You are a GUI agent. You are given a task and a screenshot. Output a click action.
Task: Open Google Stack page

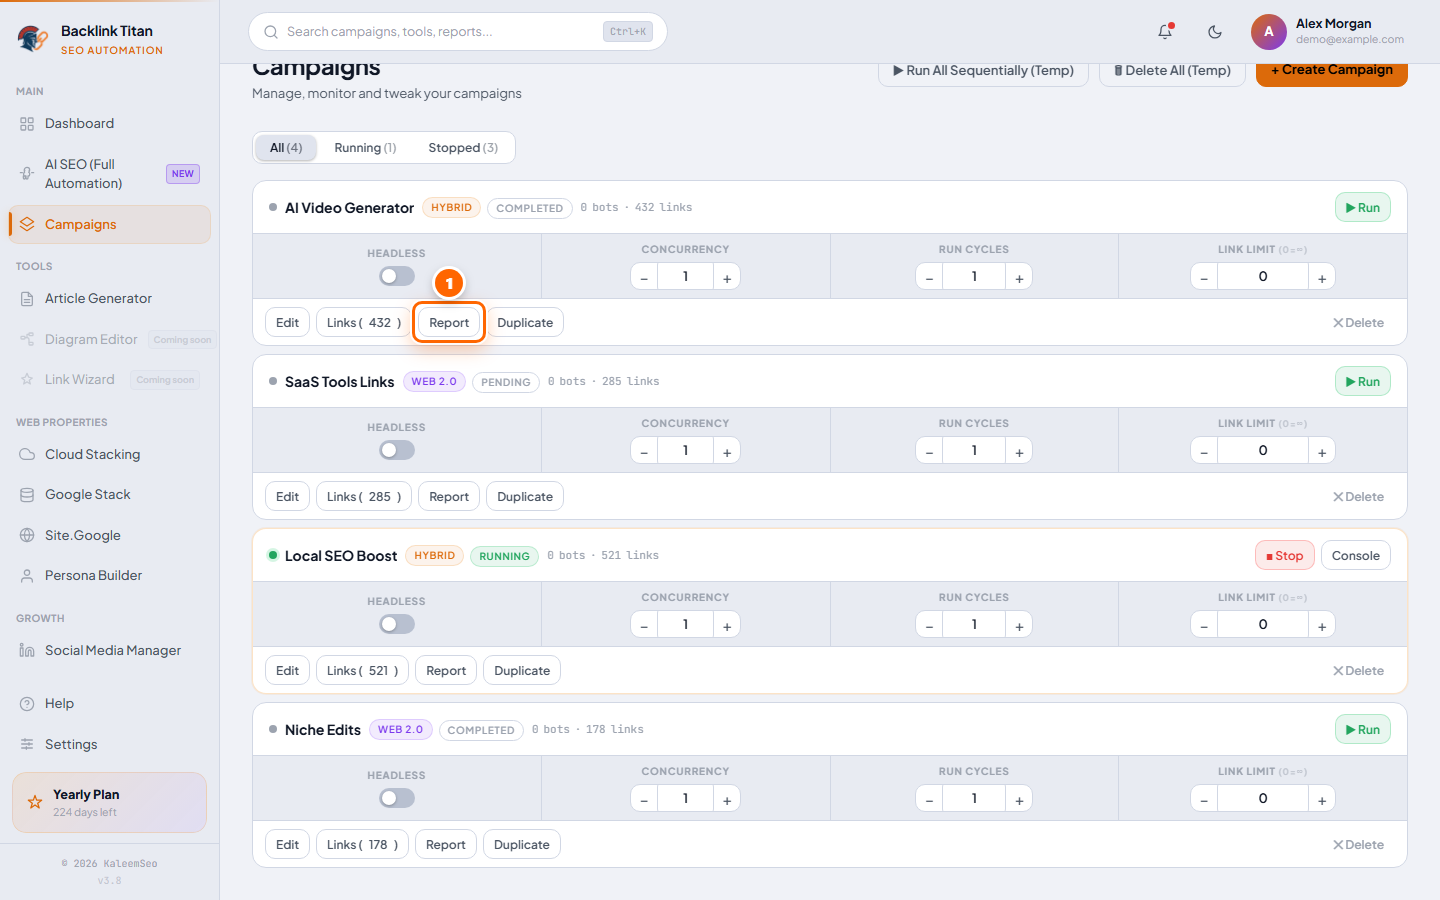pyautogui.click(x=110, y=495)
